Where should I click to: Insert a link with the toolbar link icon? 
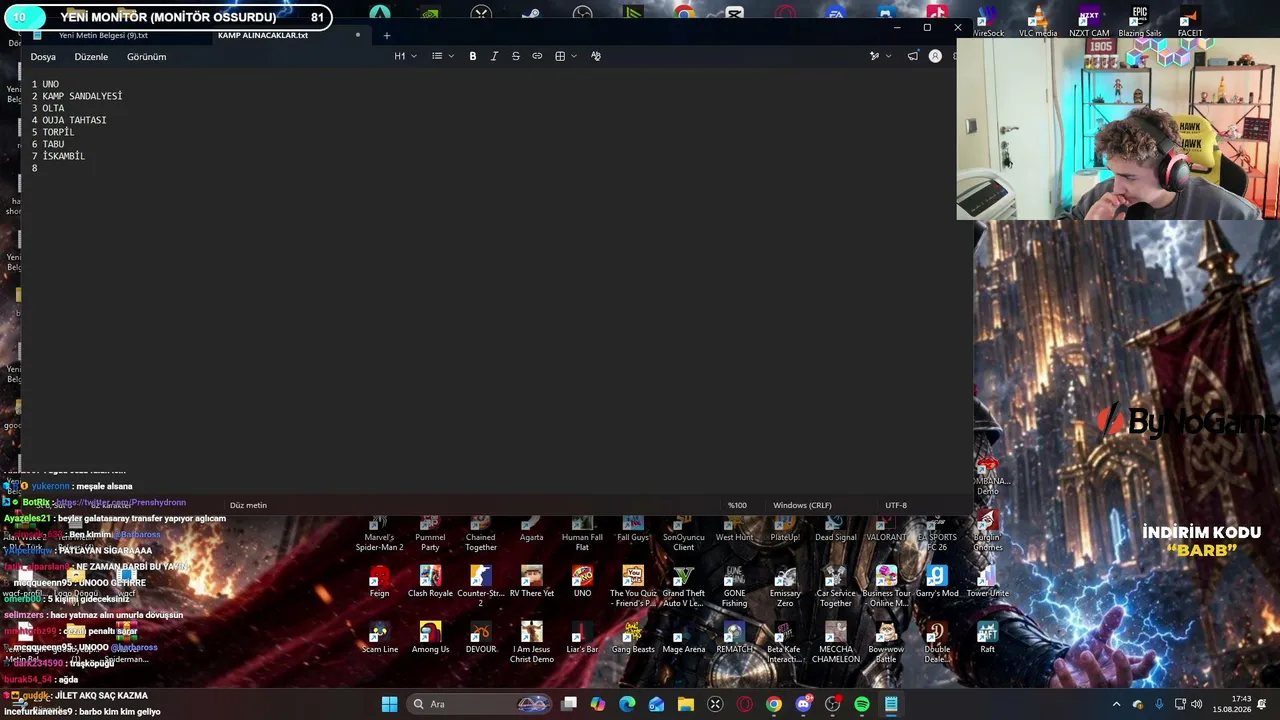pos(537,56)
